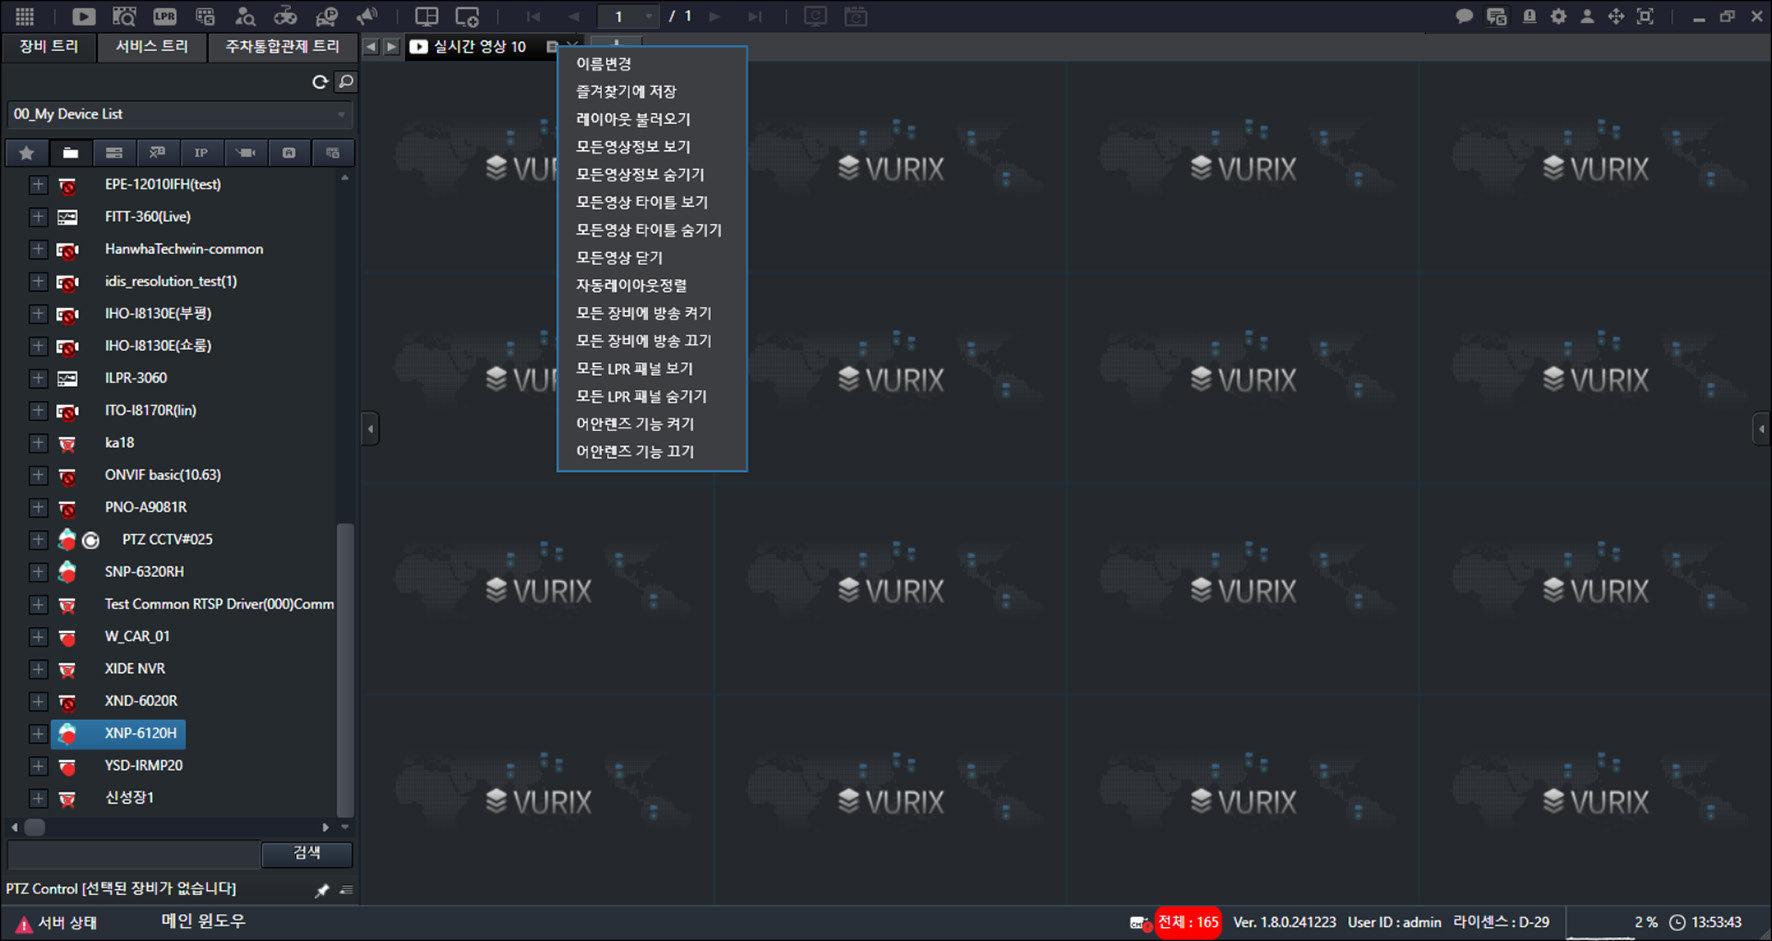This screenshot has width=1772, height=941.
Task: Expand the HanwhaTechwin-common node
Action: pyautogui.click(x=38, y=249)
